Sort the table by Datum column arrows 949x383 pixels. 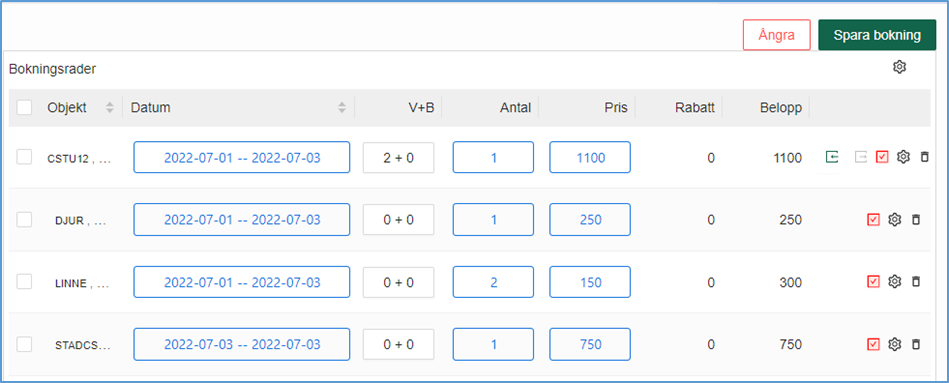[x=342, y=108]
